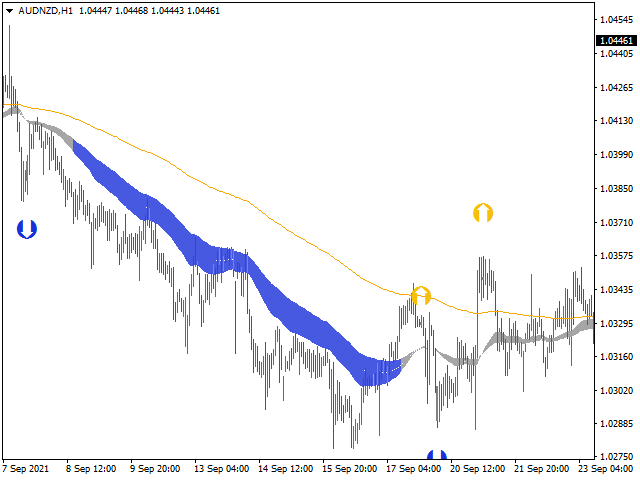
Task: Click the 1.03295 price scale label
Action: [616, 323]
